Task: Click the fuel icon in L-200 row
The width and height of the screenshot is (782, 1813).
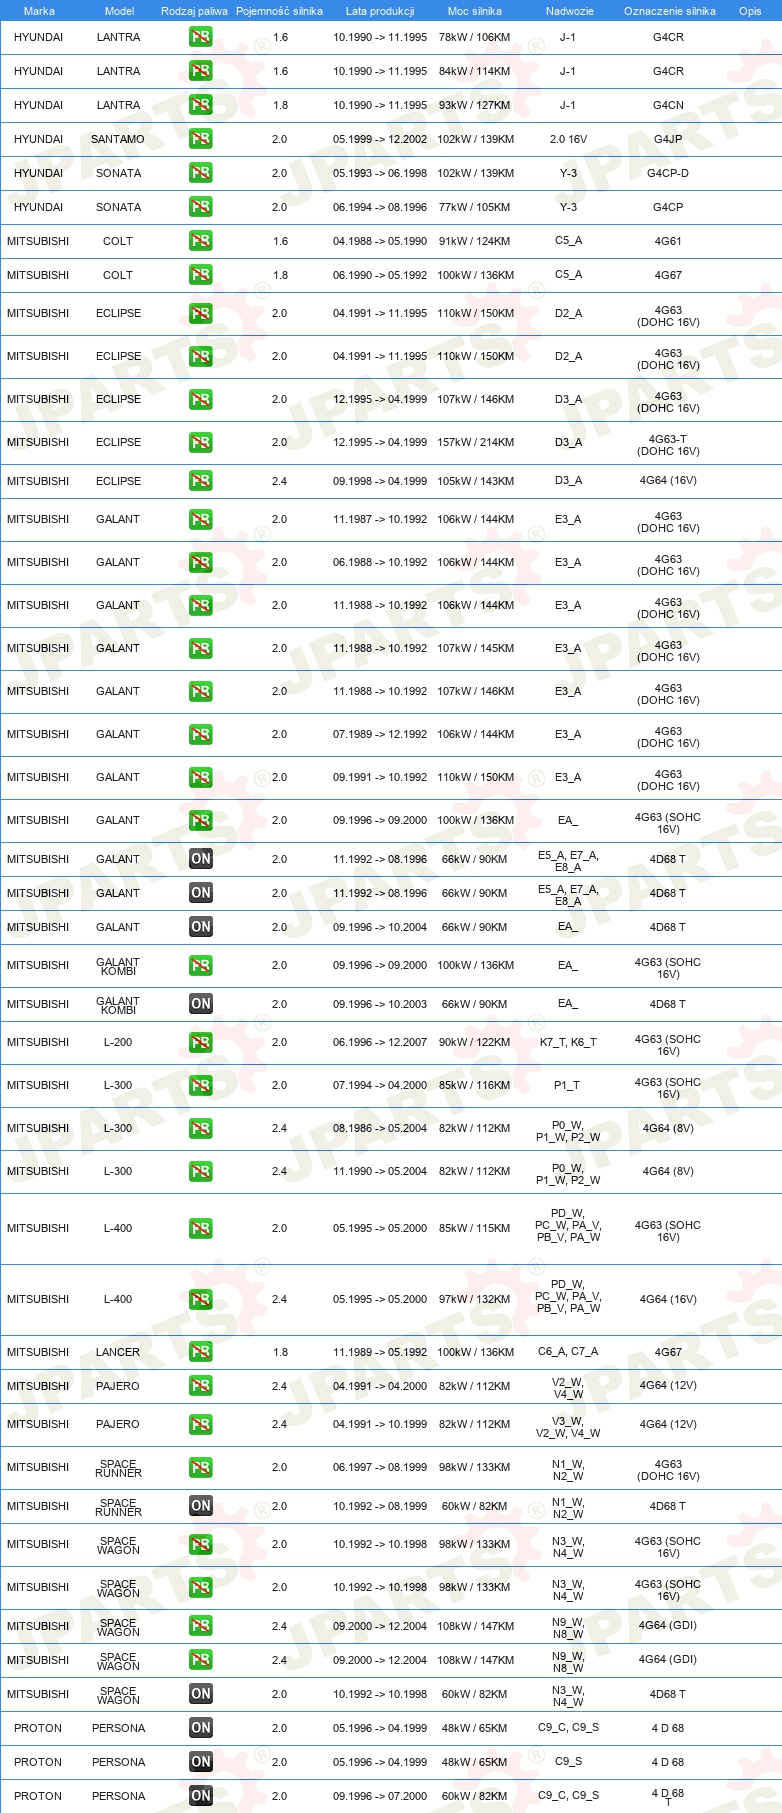Action: point(201,1043)
